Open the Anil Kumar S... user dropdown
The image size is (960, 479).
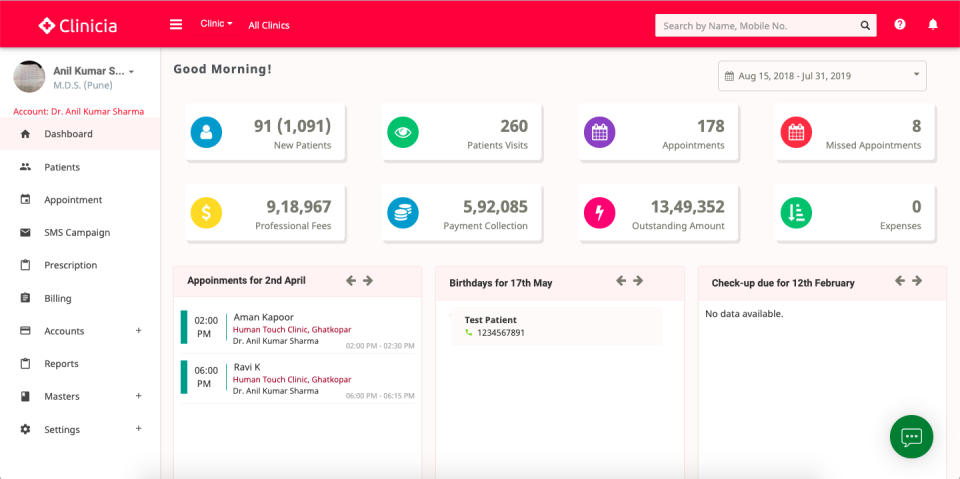click(94, 71)
